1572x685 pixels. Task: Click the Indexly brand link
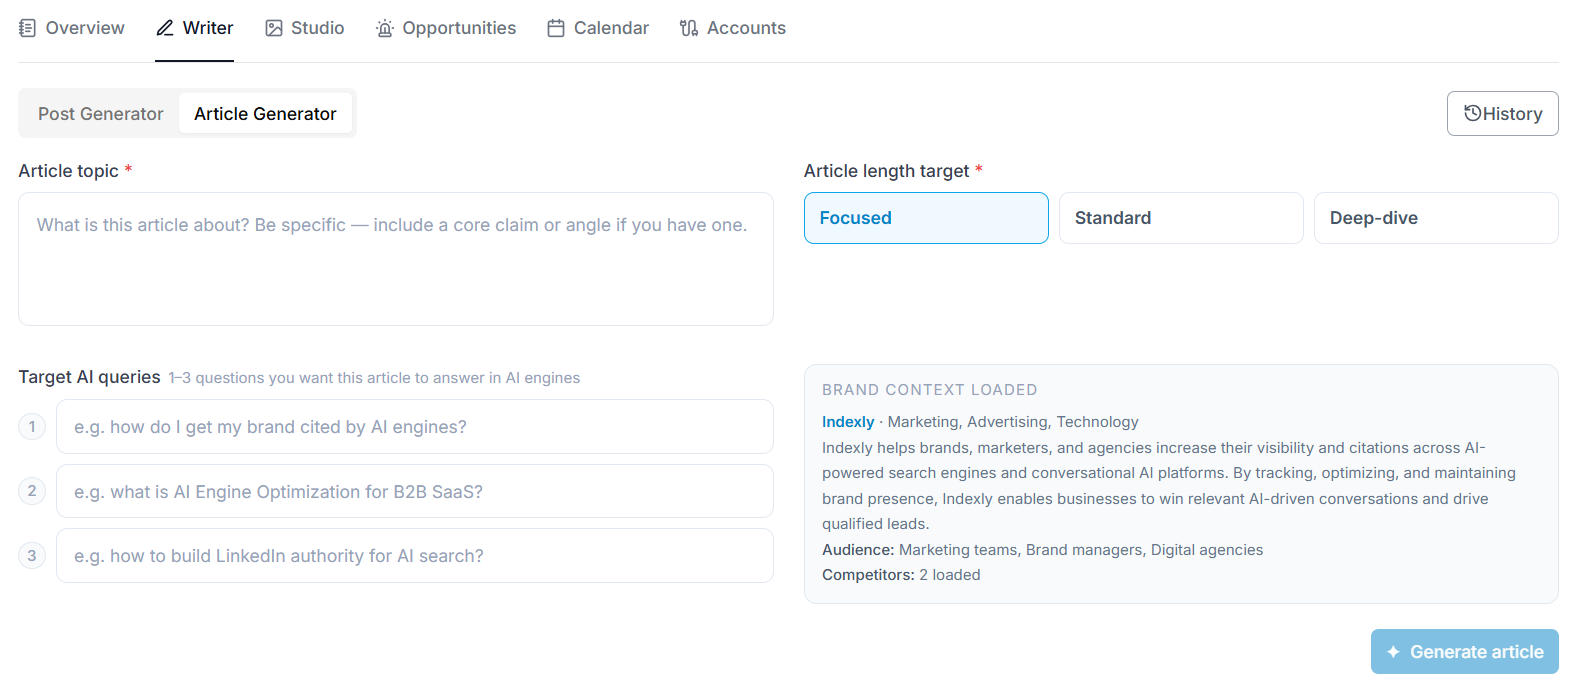pyautogui.click(x=848, y=422)
